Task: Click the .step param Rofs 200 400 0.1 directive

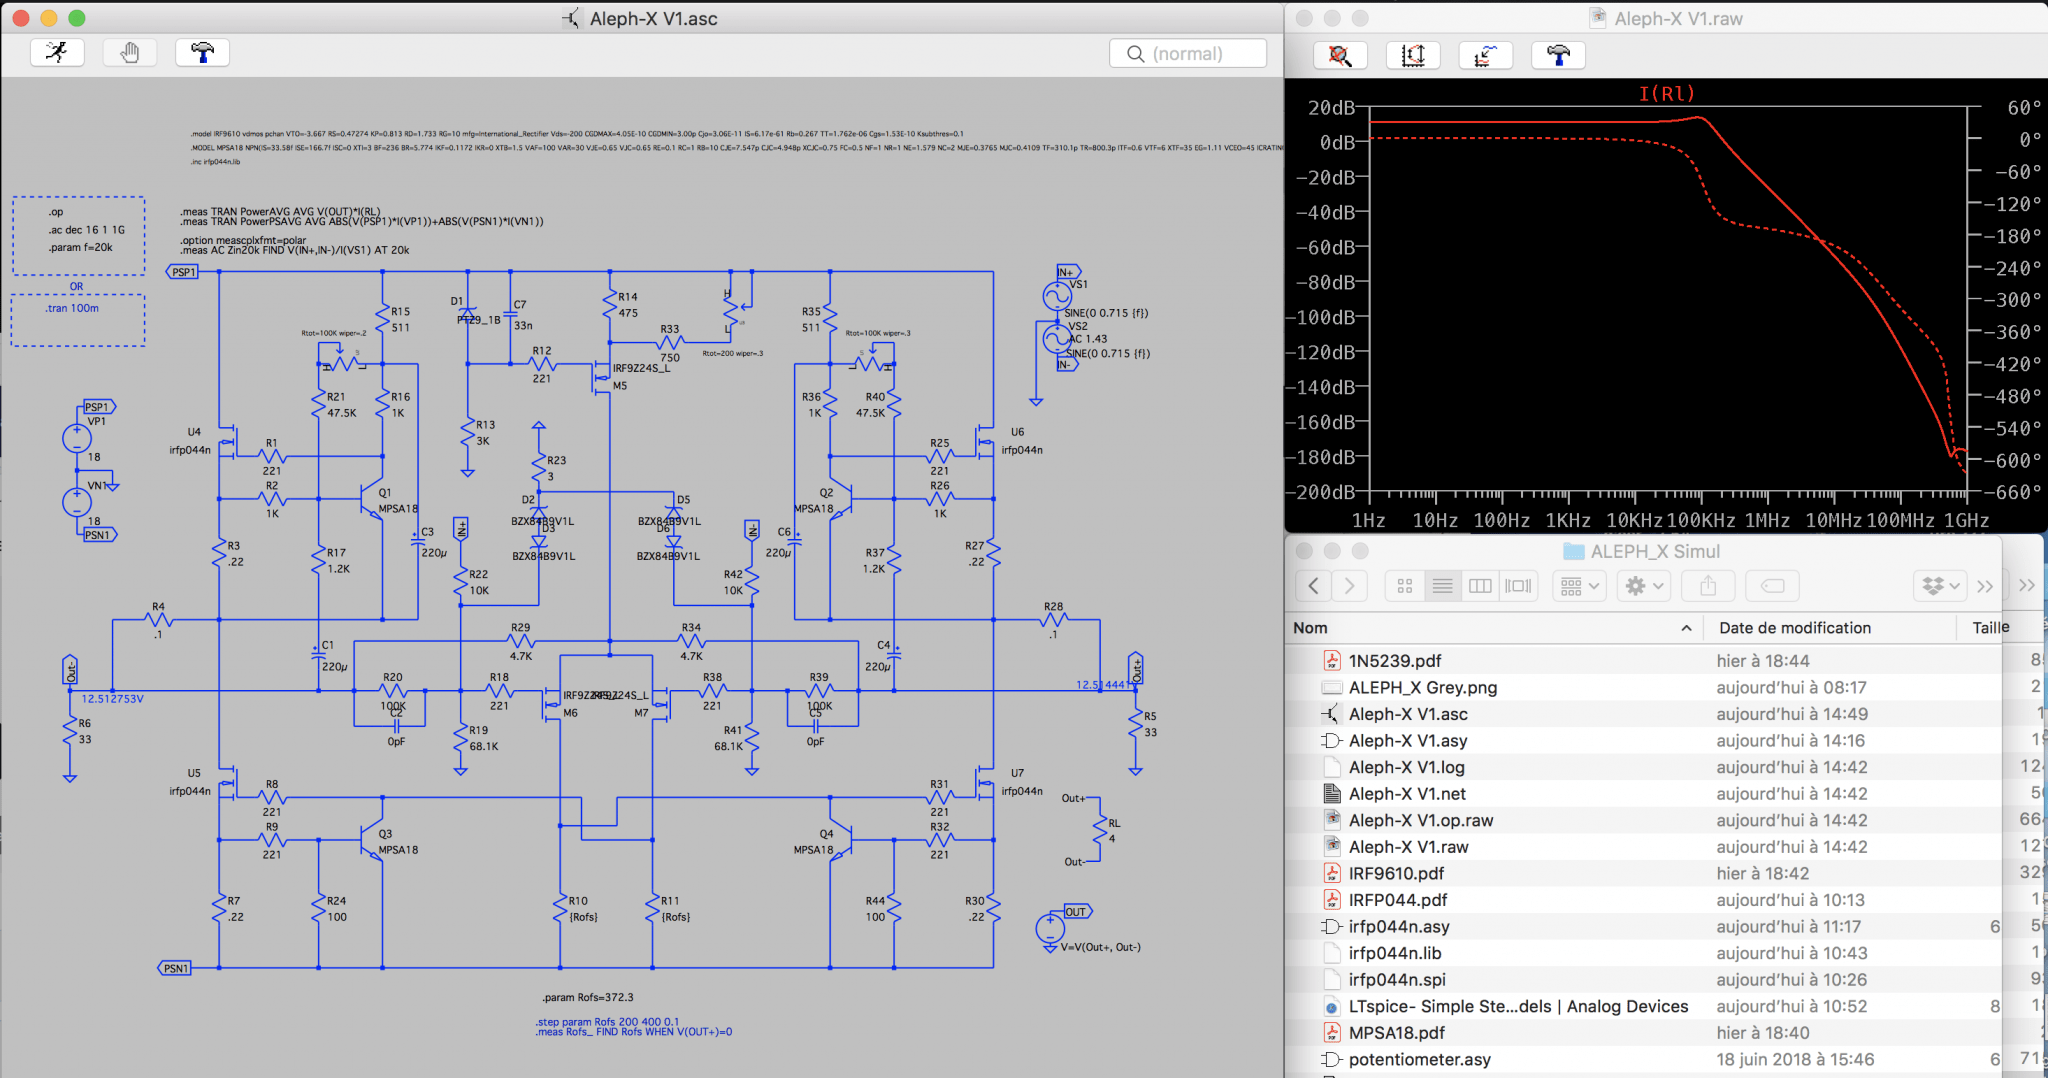Action: click(x=608, y=1022)
